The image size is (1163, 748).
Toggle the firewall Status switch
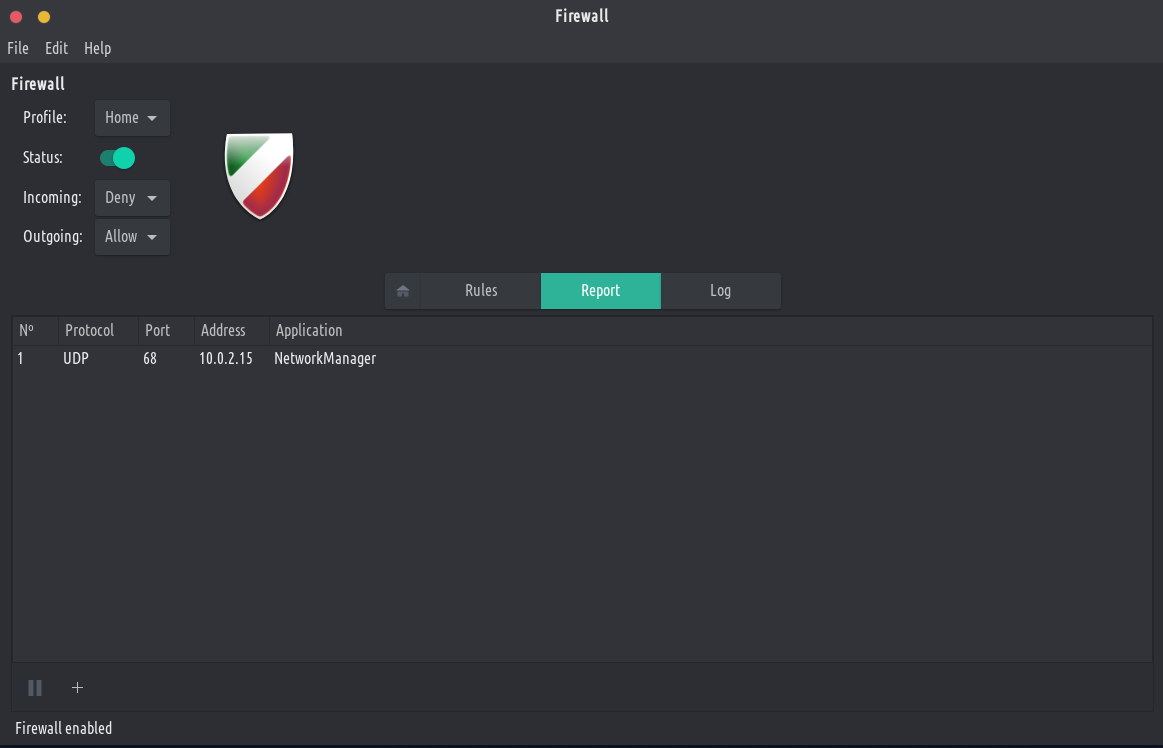pyautogui.click(x=117, y=158)
